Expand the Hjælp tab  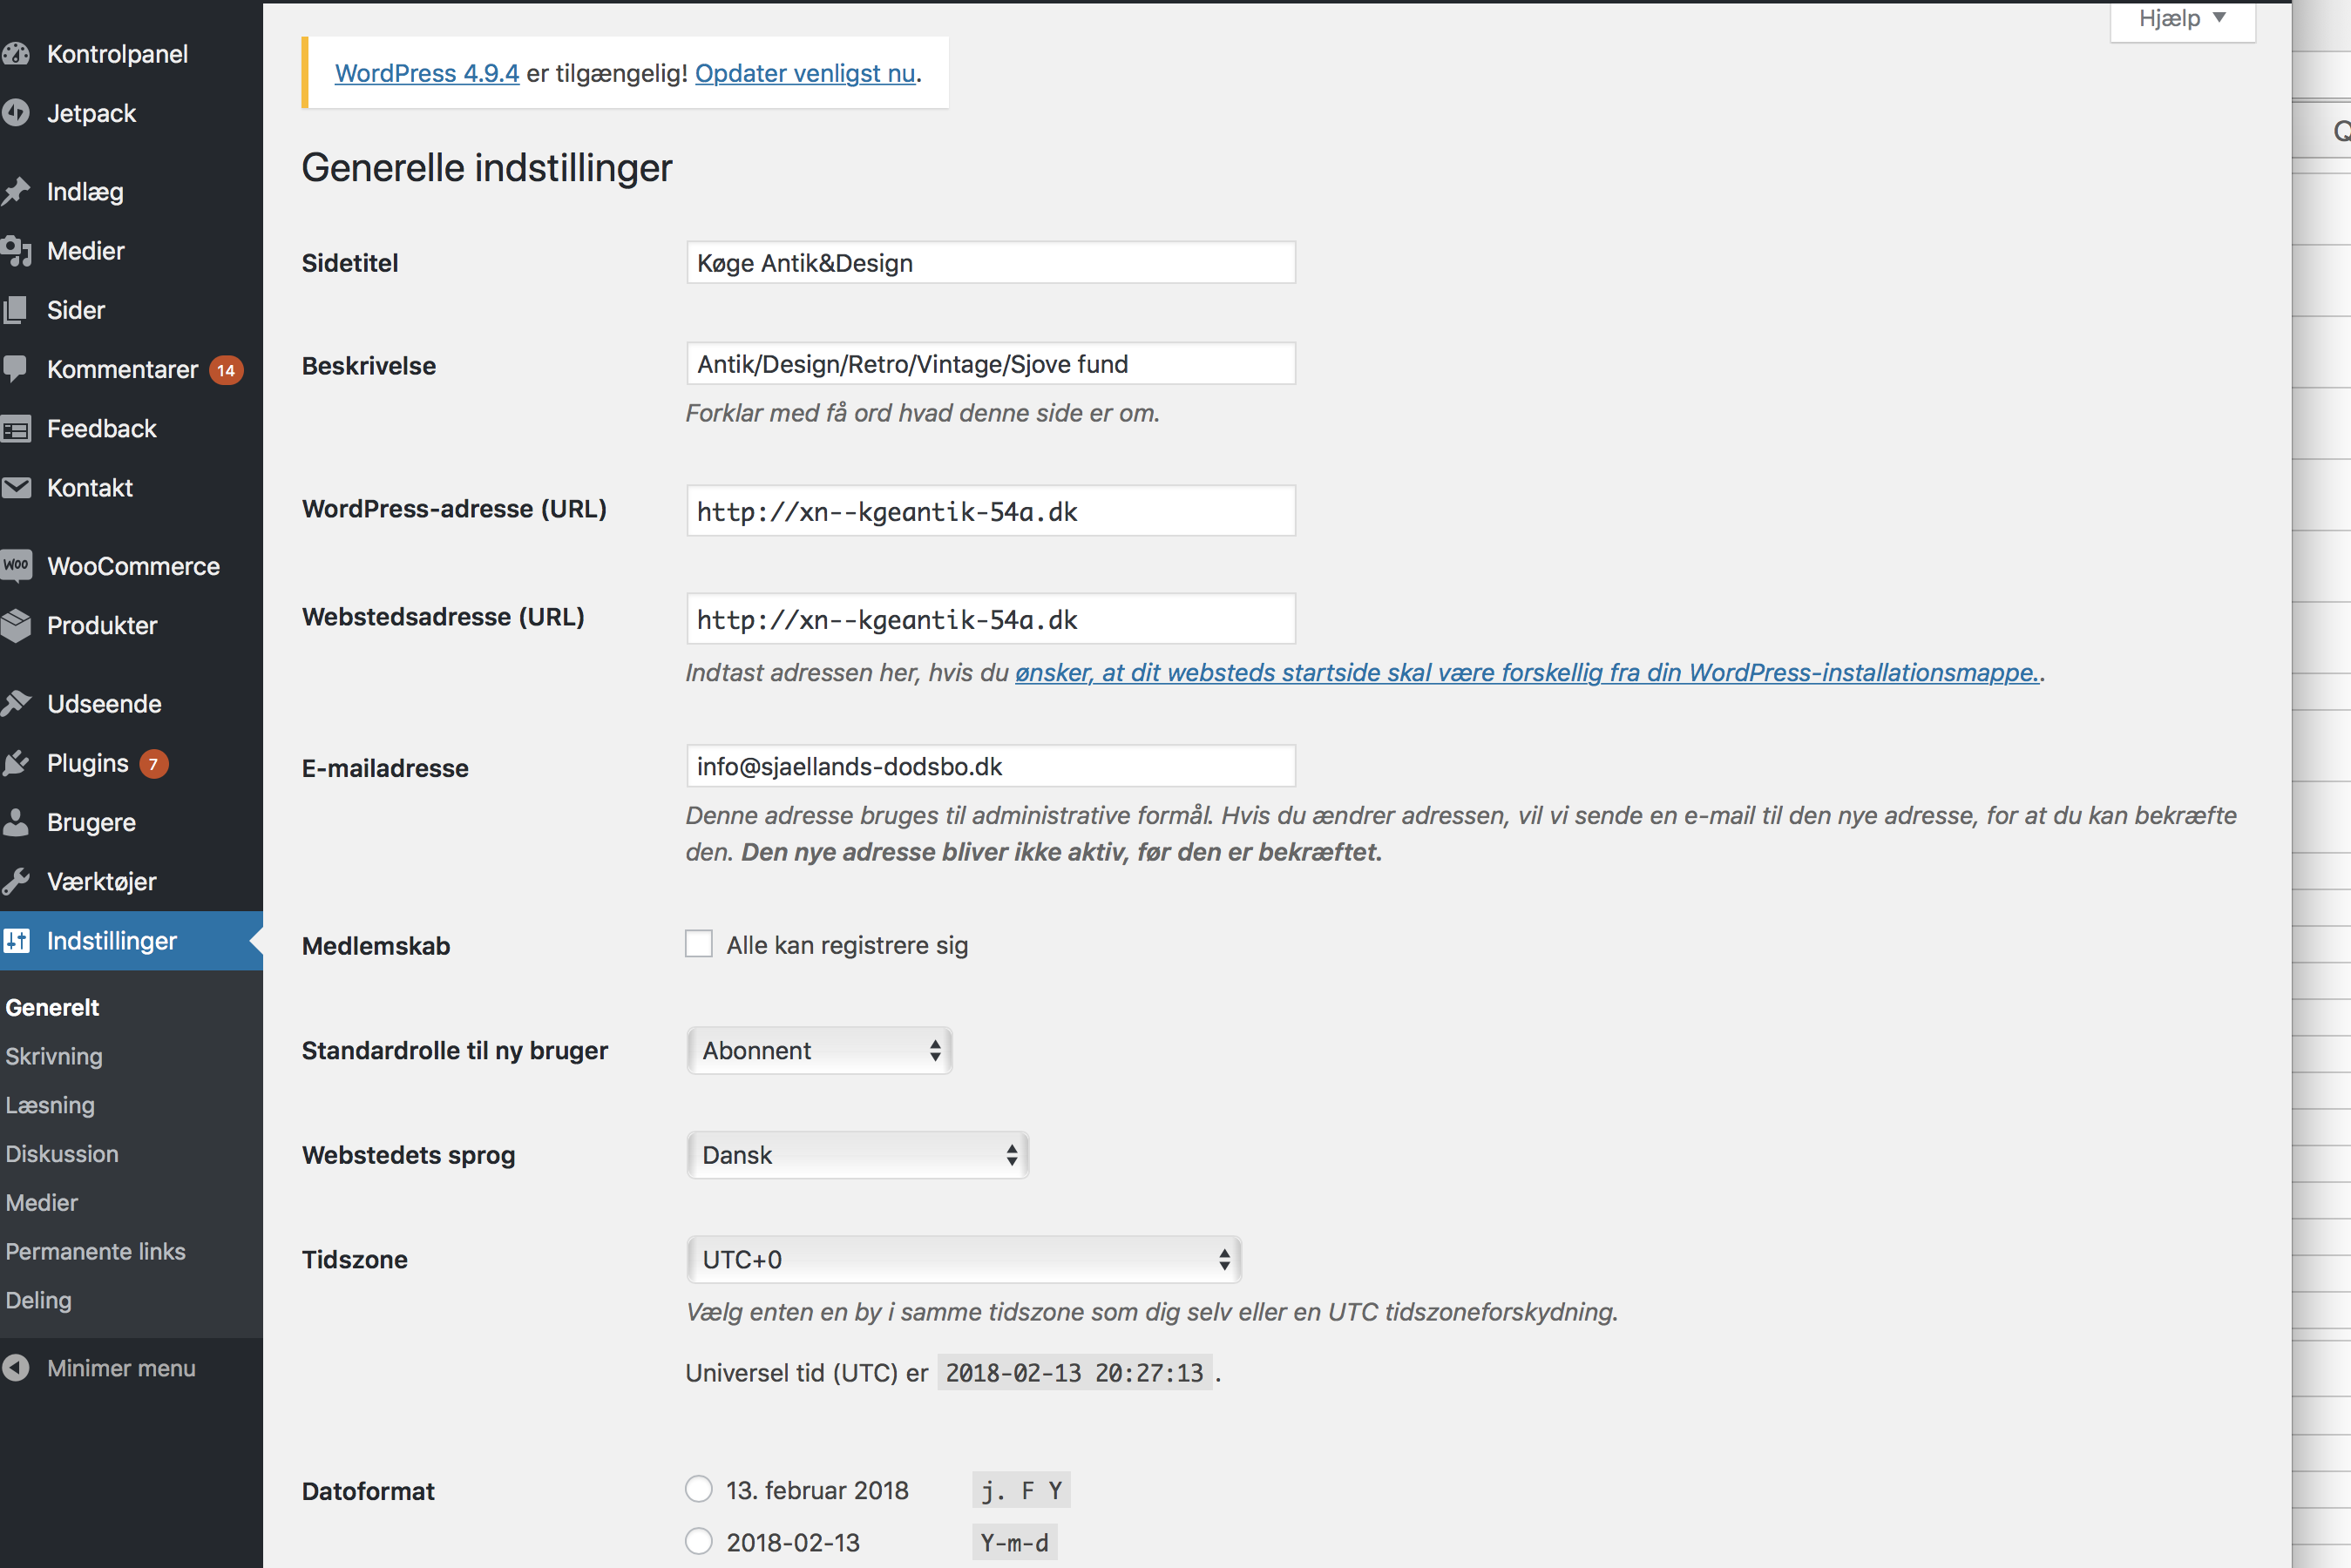click(x=2181, y=19)
